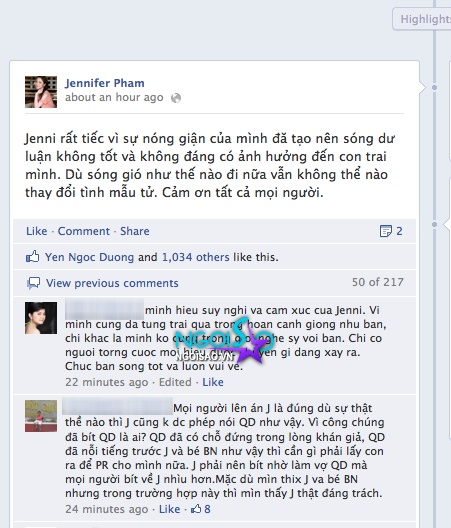This screenshot has width=451, height=528.
Task: Open first commenter's profile photo
Action: (41, 318)
